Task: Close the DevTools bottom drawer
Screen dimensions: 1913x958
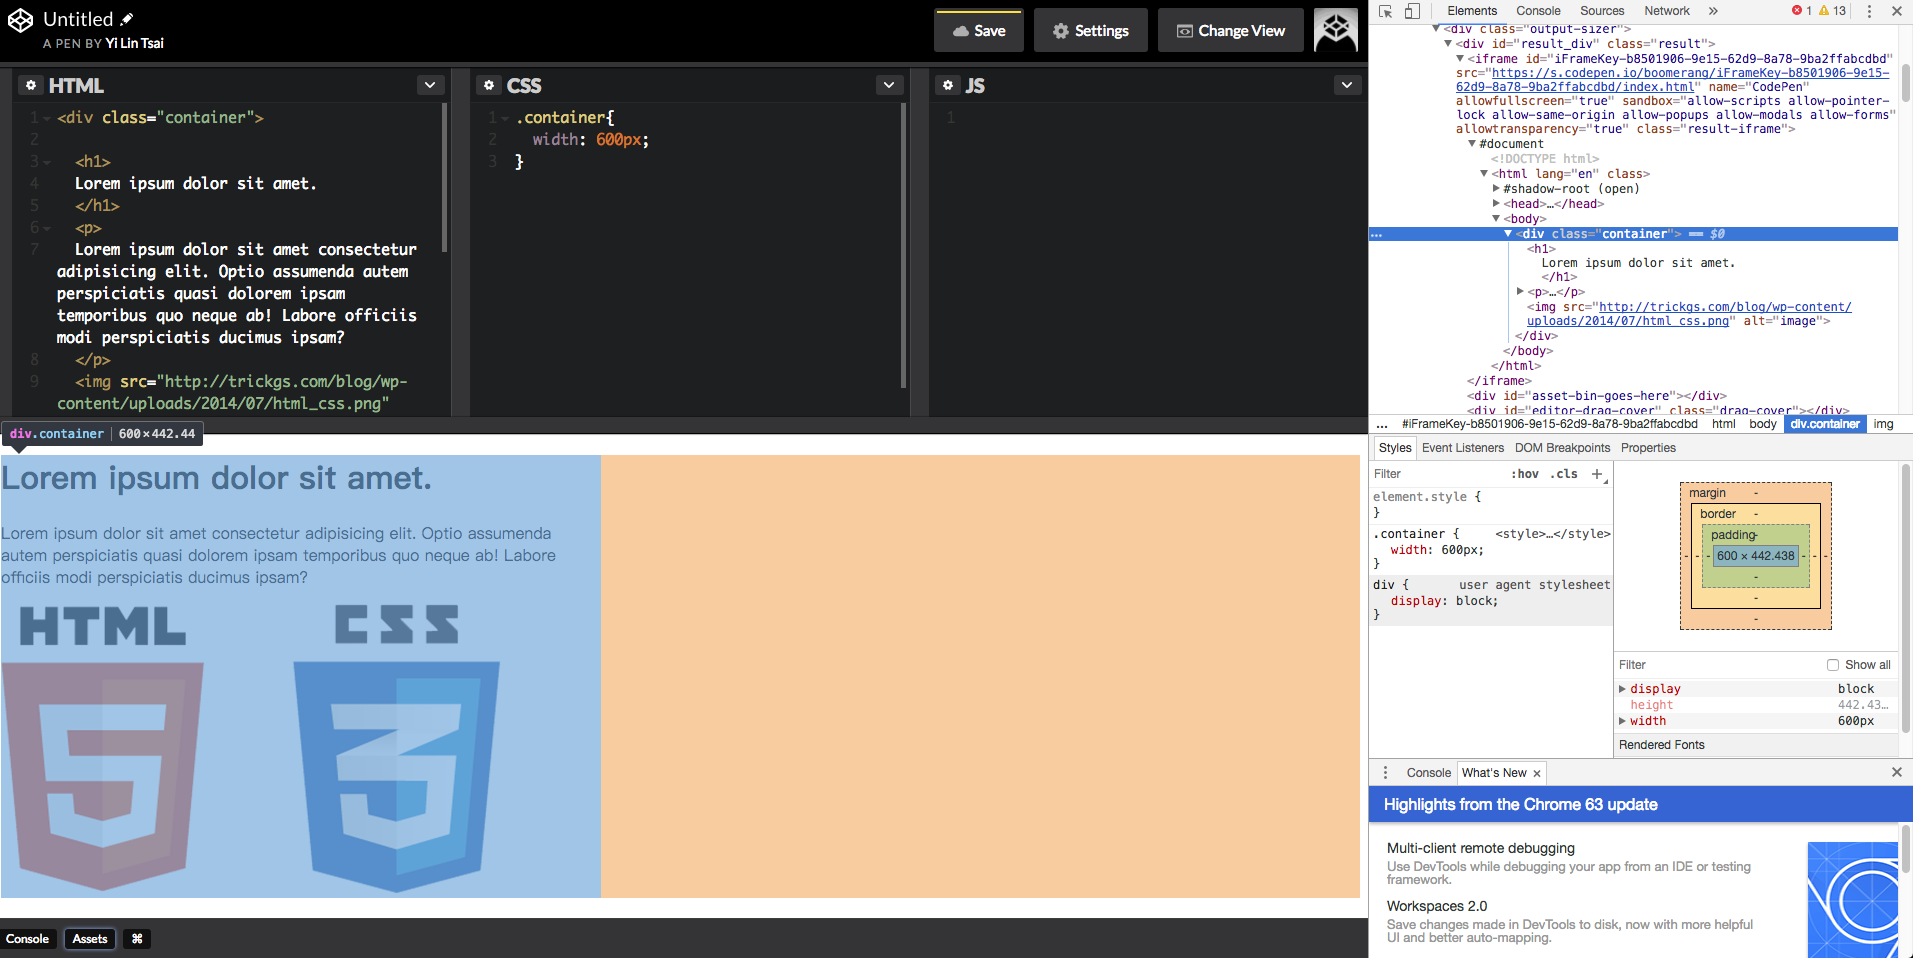Action: [1896, 772]
